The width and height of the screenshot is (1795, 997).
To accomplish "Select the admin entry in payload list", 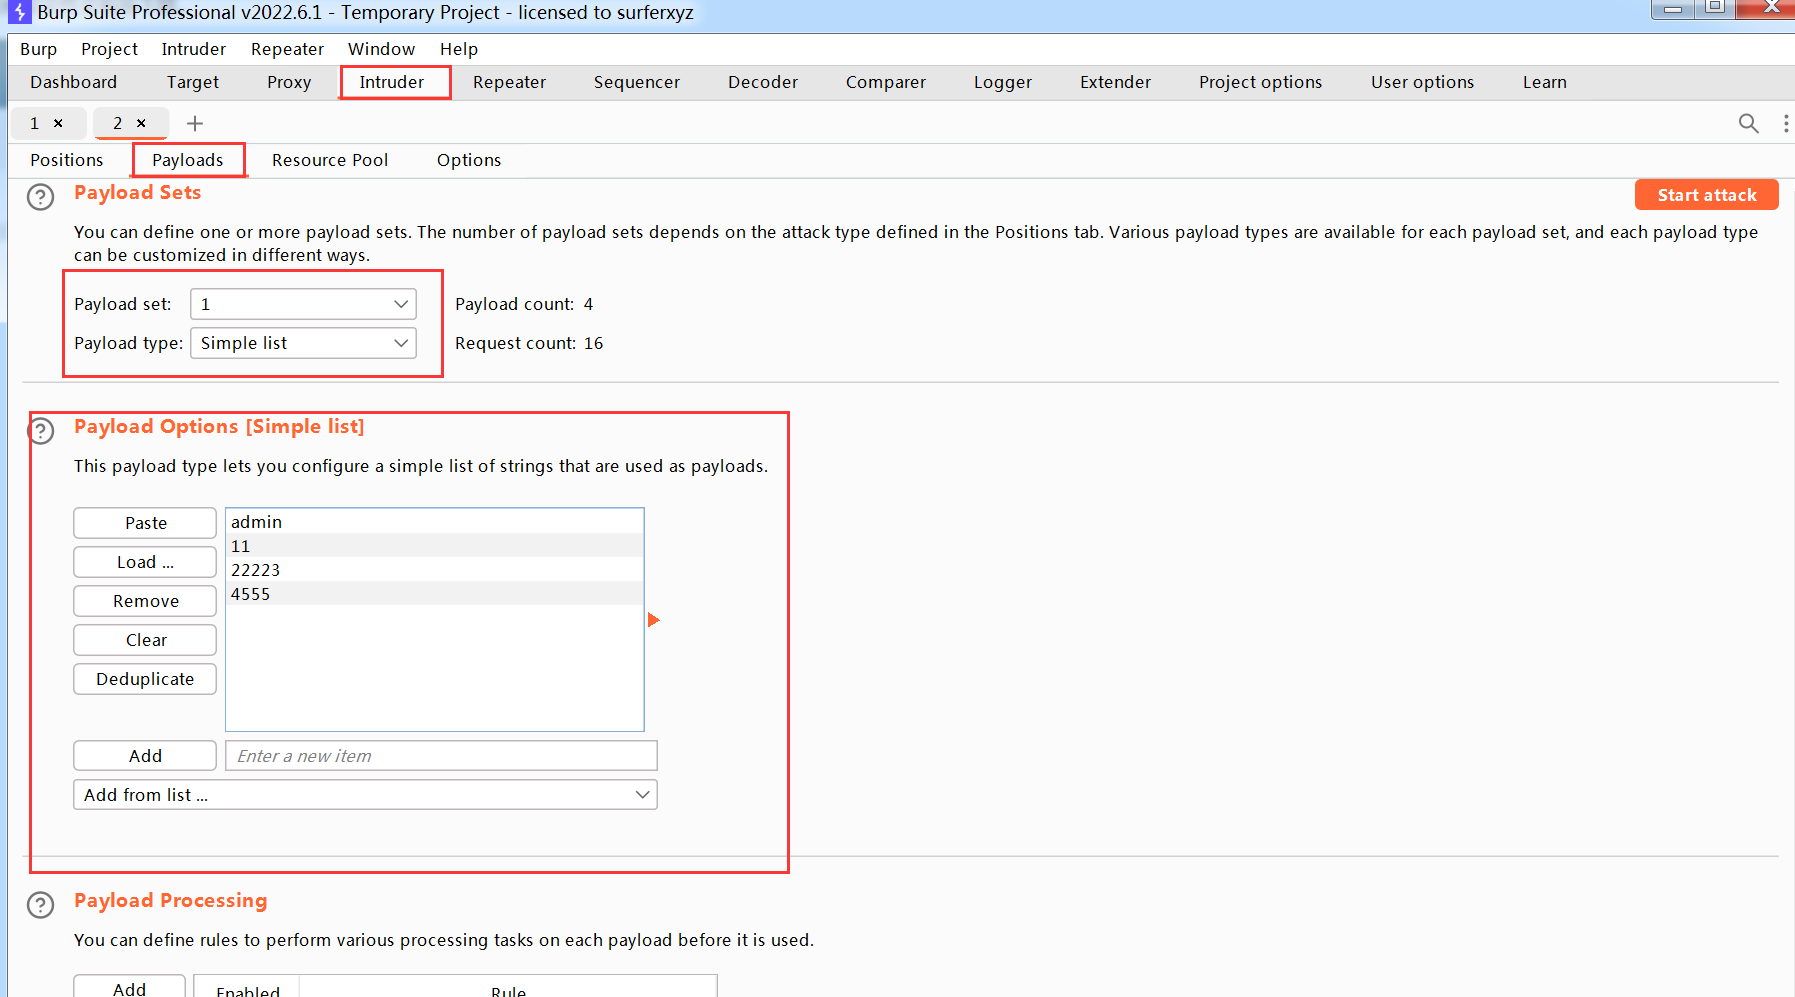I will 257,522.
